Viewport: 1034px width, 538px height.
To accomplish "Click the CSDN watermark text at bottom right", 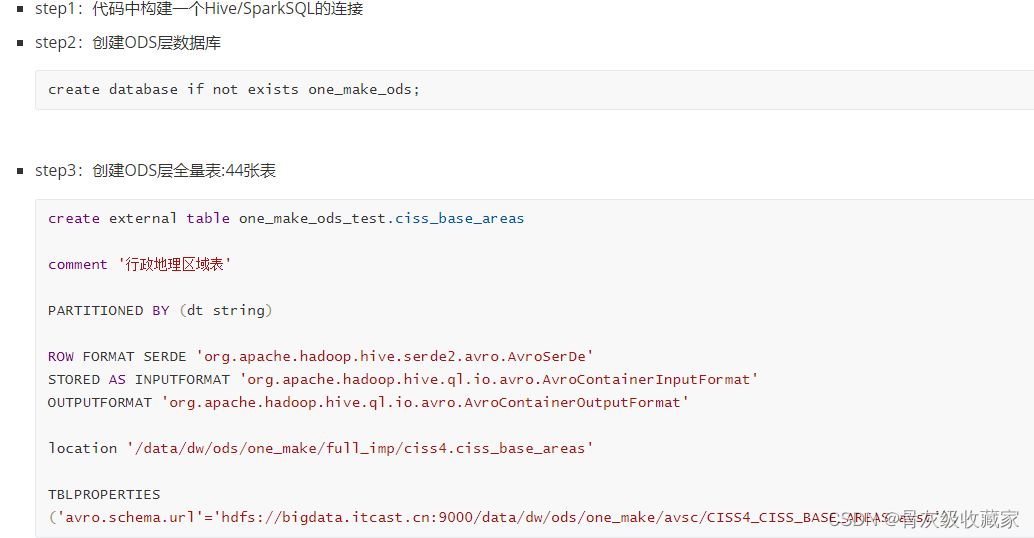I will (x=924, y=519).
